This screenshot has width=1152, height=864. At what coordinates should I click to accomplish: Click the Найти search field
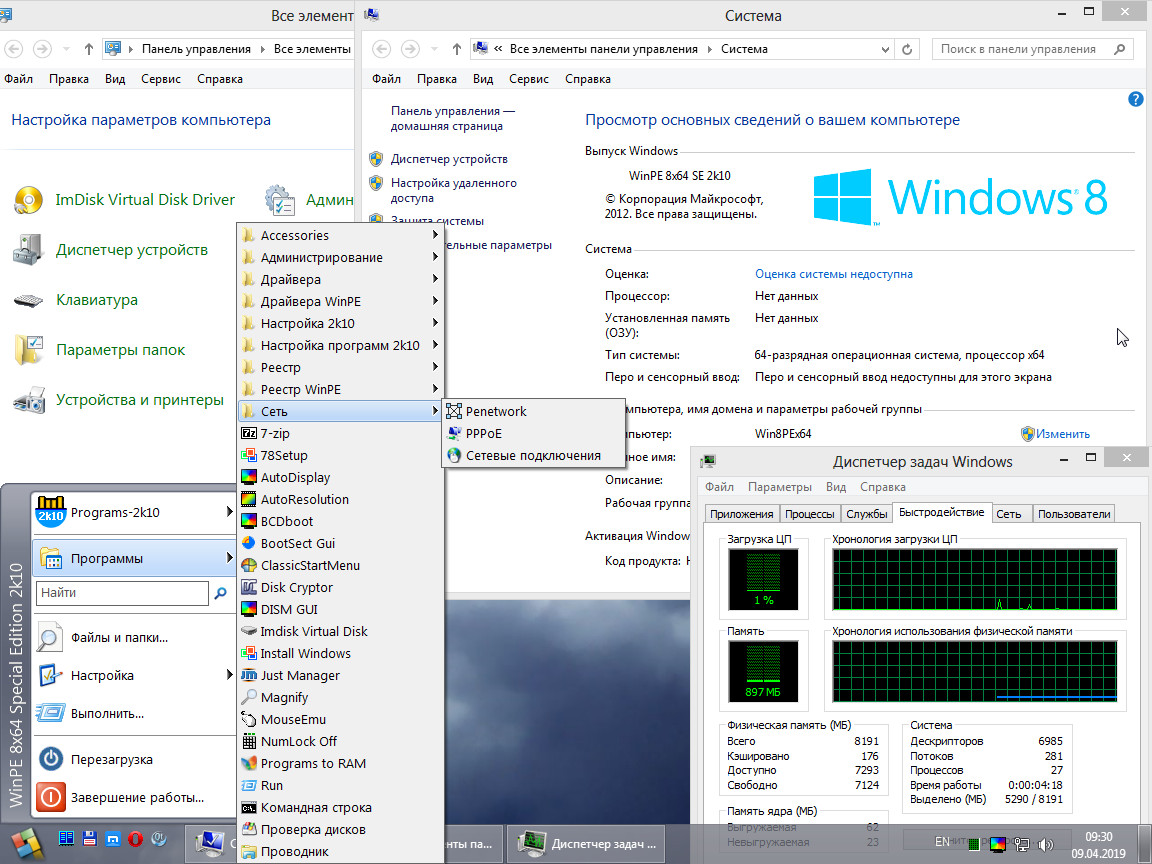120,593
